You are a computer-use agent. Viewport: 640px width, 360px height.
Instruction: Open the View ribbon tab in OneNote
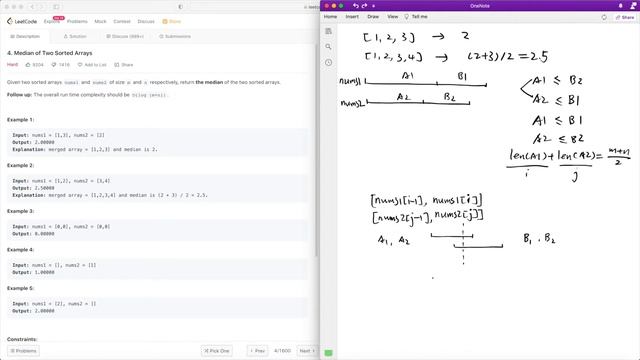coord(393,17)
